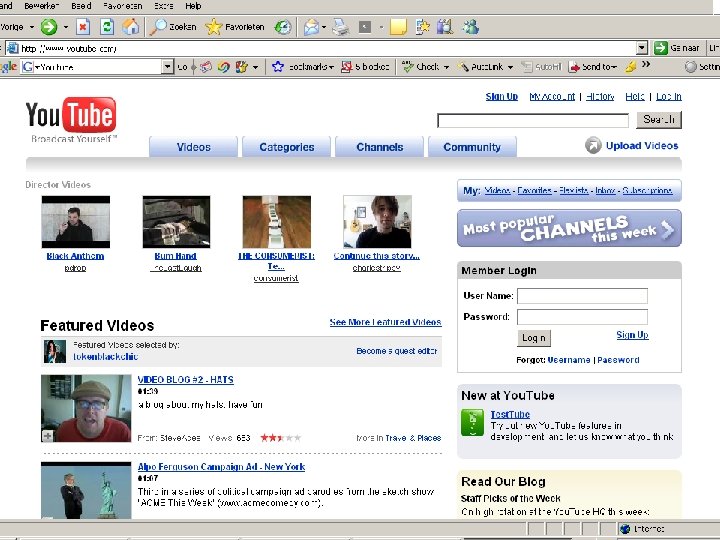Image resolution: width=720 pixels, height=540 pixels.
Task: Switch to the Categories tab
Action: point(287,147)
